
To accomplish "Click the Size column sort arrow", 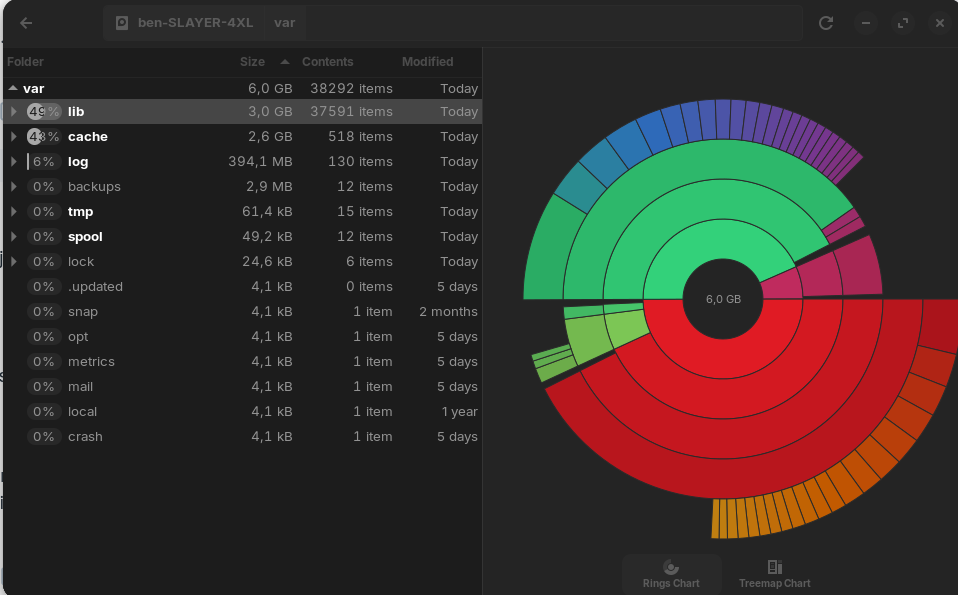I will pyautogui.click(x=285, y=62).
